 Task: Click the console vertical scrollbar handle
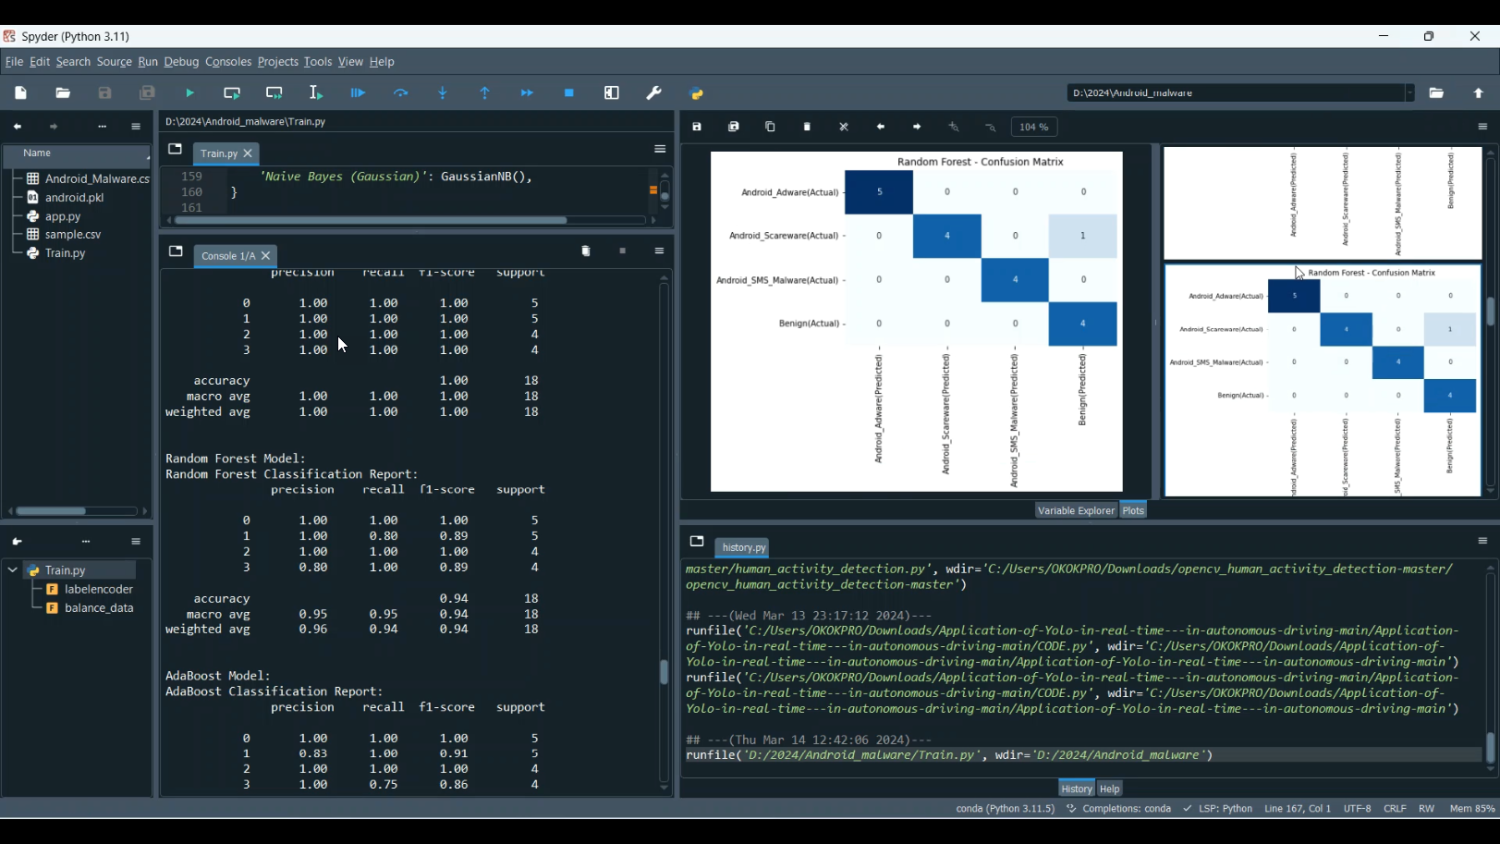[x=664, y=672]
